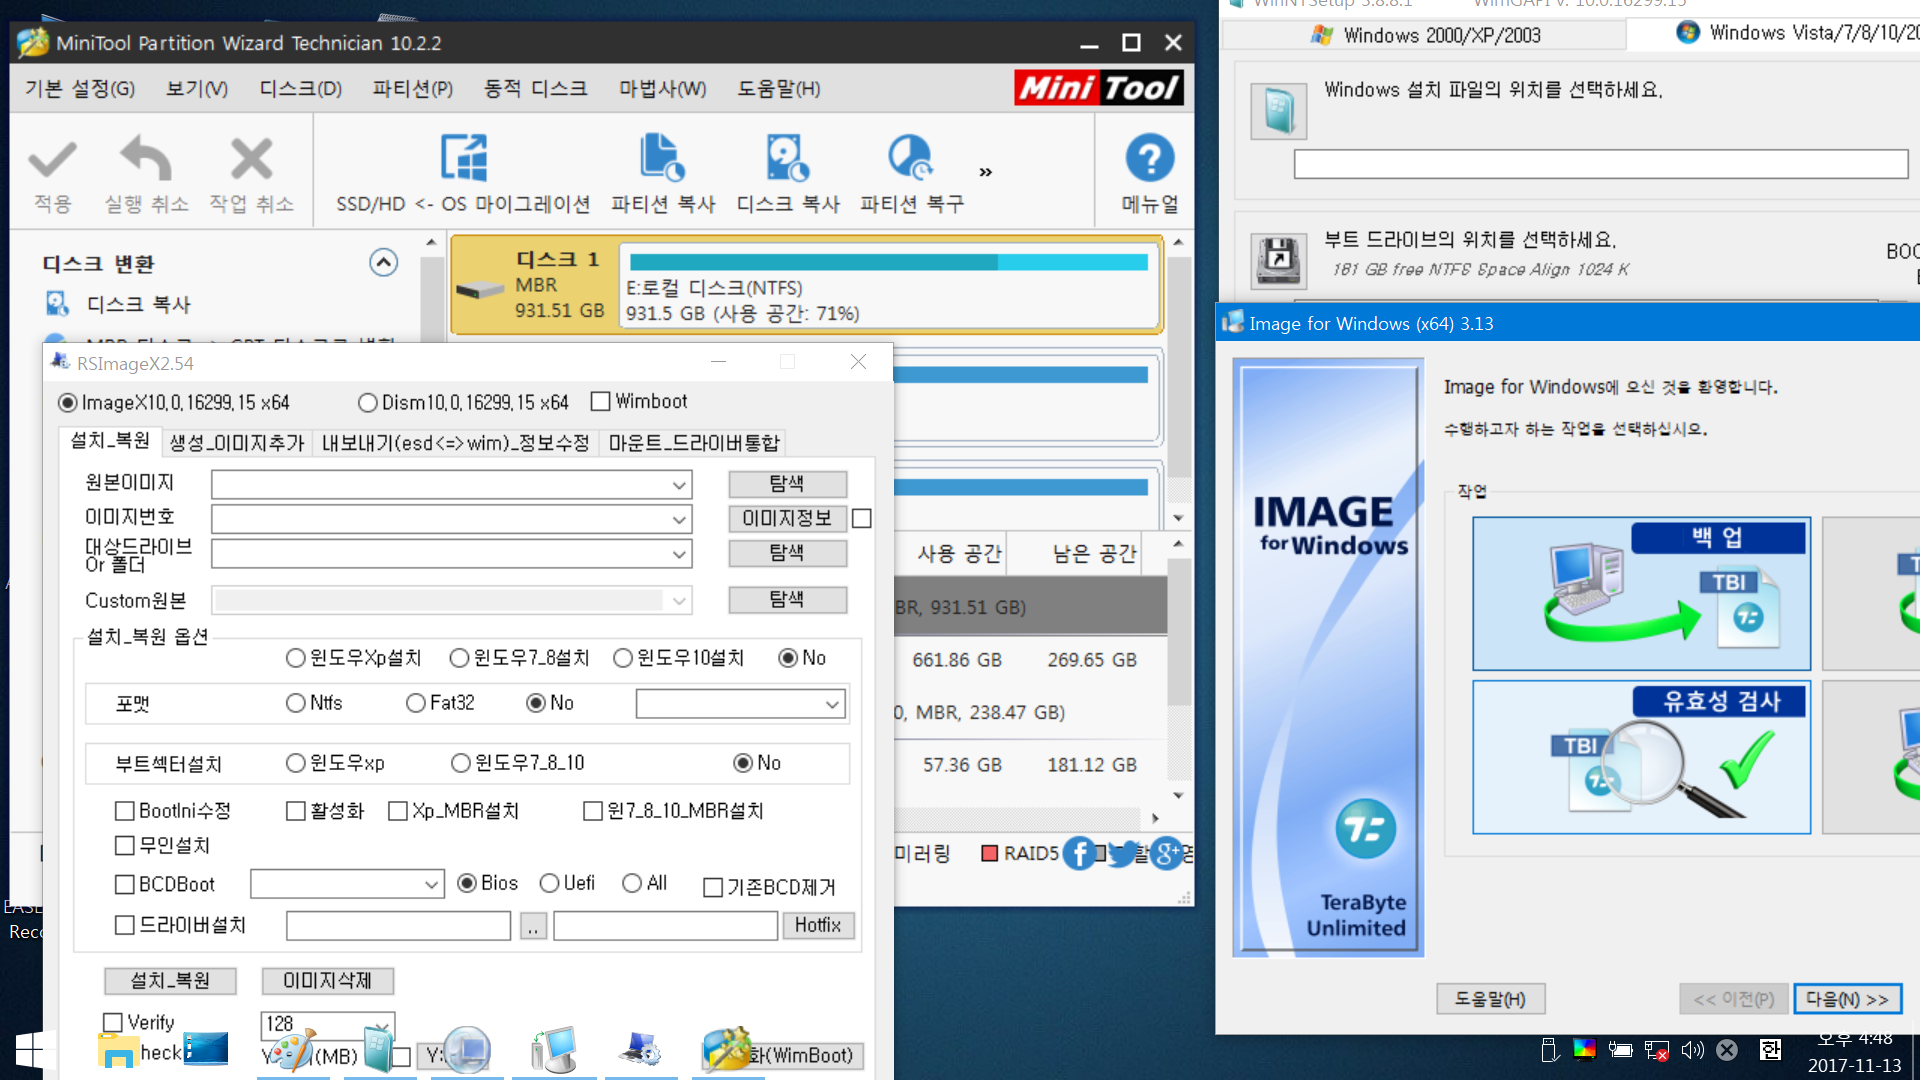Click the MiniTool Google Plus icon
This screenshot has width=1920, height=1080.
[1166, 854]
